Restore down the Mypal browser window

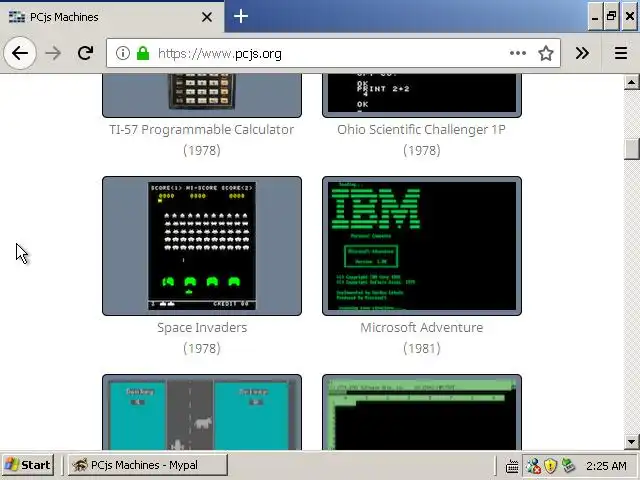[x=611, y=16]
